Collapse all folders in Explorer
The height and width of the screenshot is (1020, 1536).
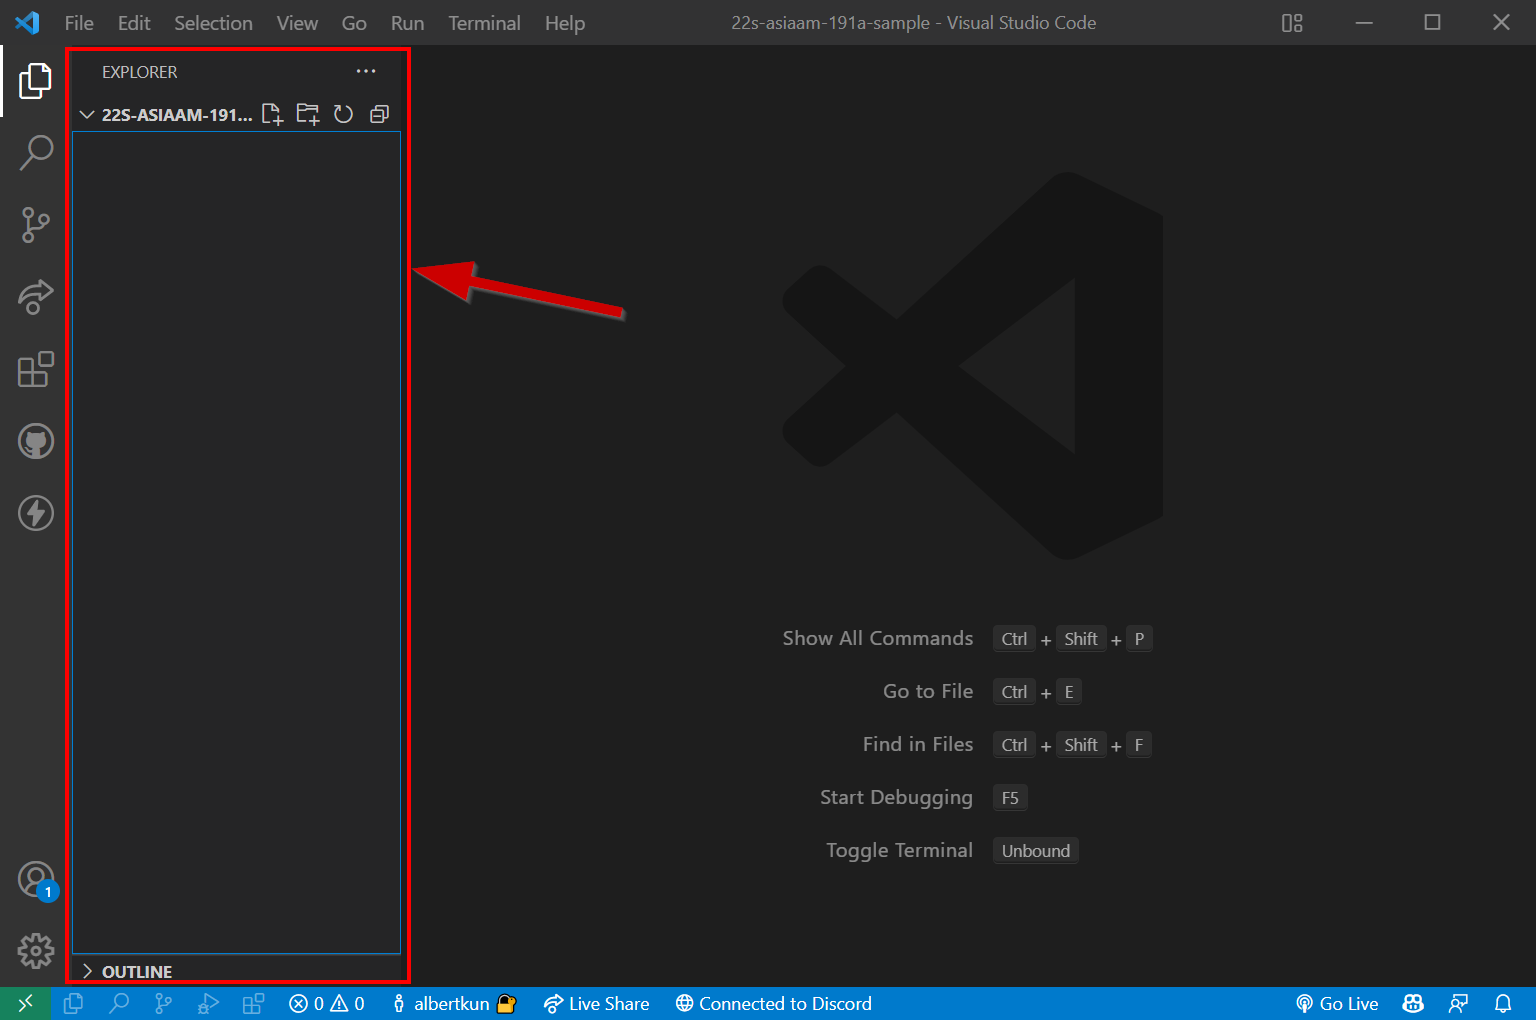379,114
